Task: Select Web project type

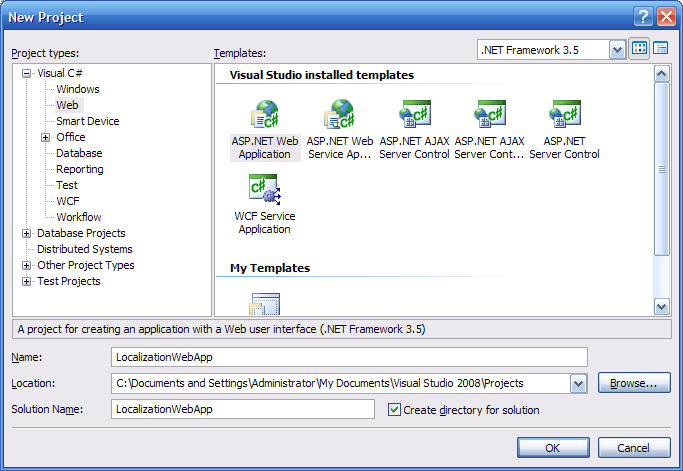Action: click(x=68, y=105)
